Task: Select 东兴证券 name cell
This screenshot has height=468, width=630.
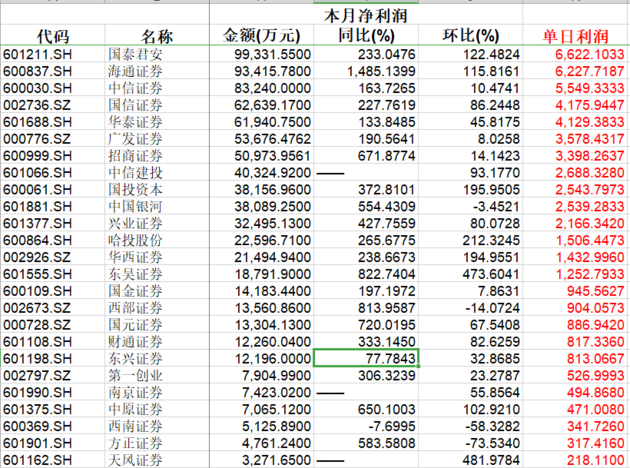Action: coord(157,358)
